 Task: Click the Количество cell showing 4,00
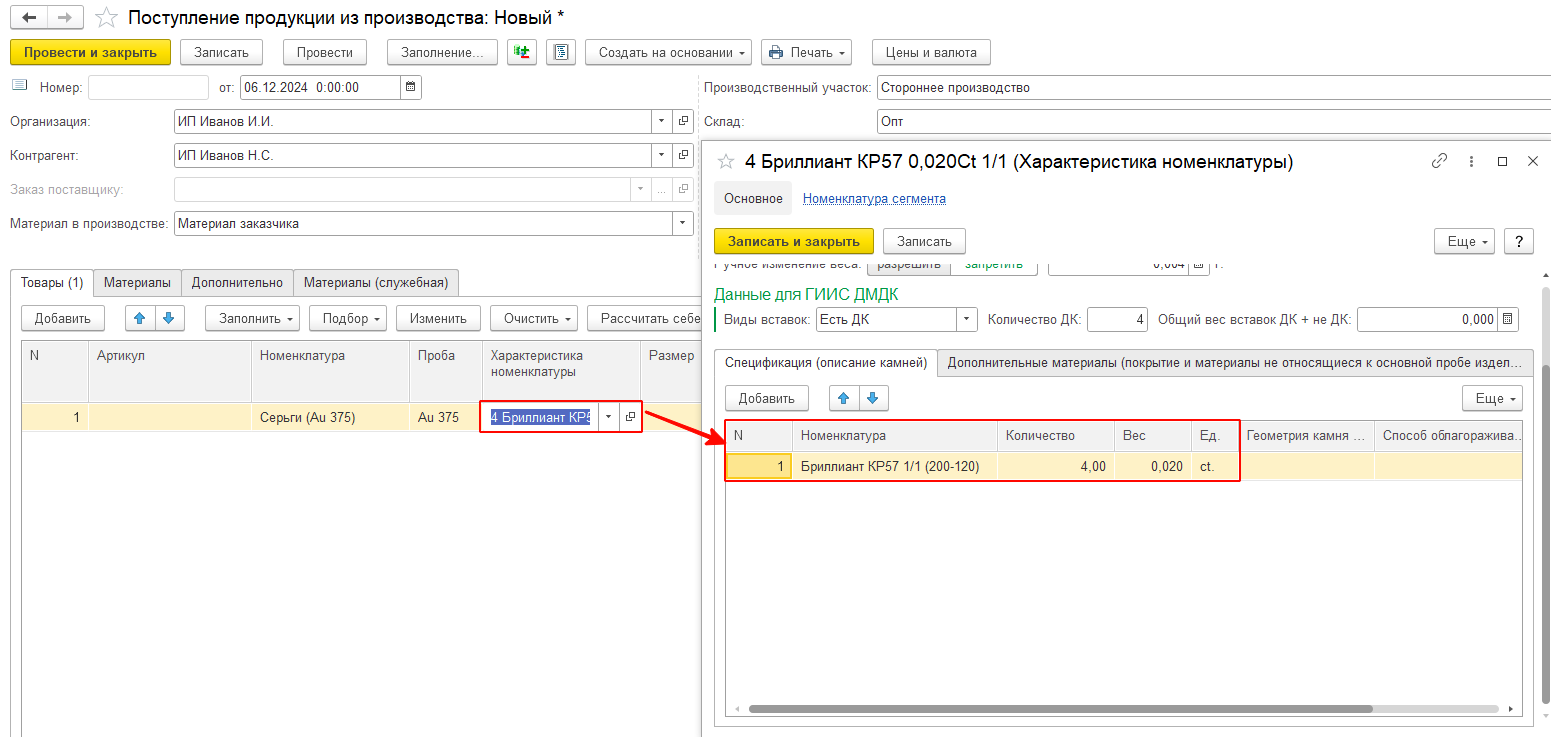coord(1056,466)
